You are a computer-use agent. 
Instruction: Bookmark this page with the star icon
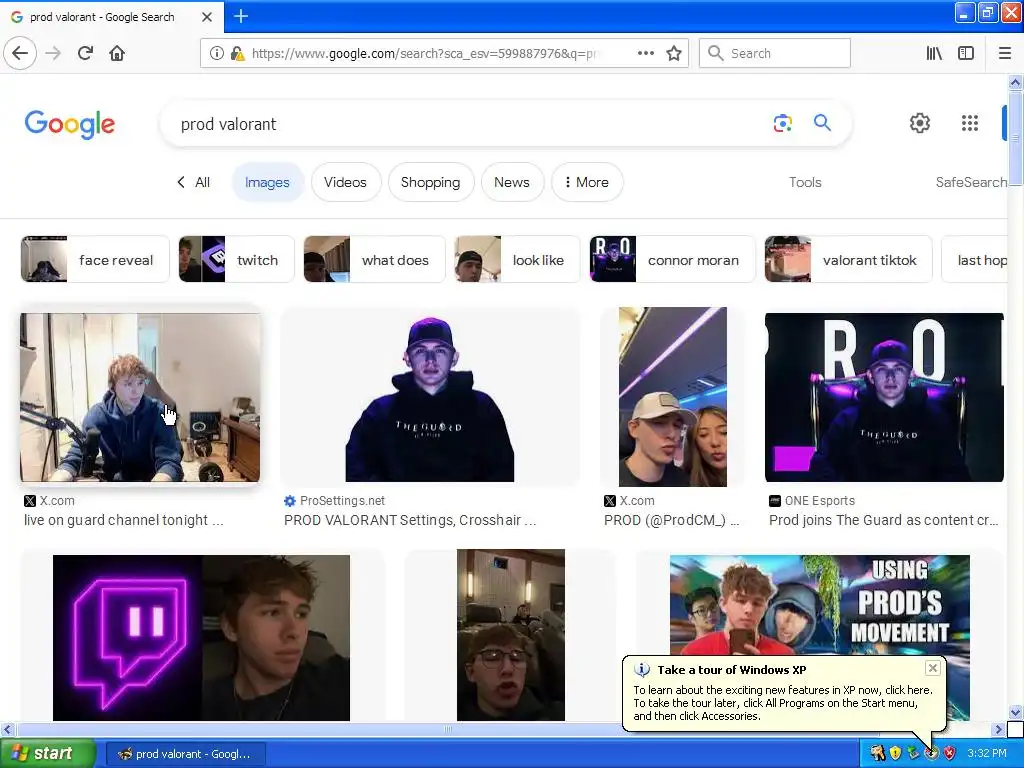[674, 54]
